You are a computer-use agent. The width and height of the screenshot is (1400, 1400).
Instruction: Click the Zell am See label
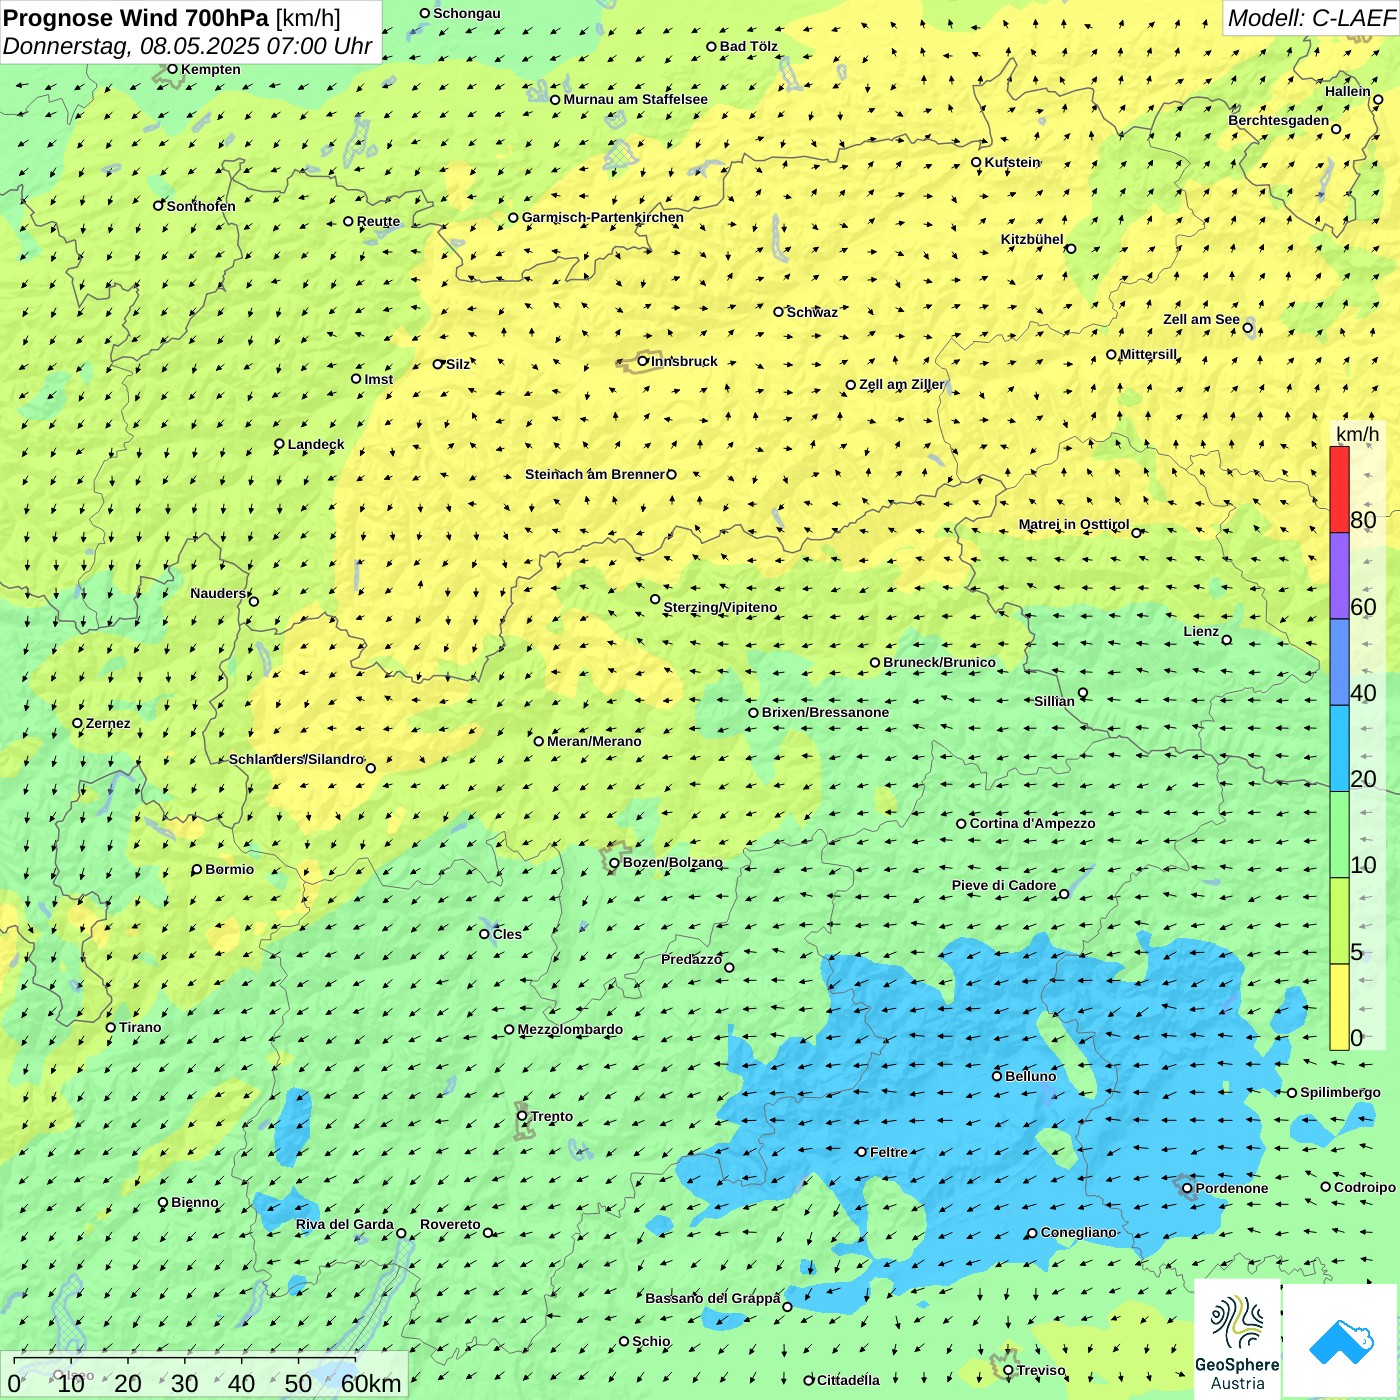click(x=1201, y=319)
